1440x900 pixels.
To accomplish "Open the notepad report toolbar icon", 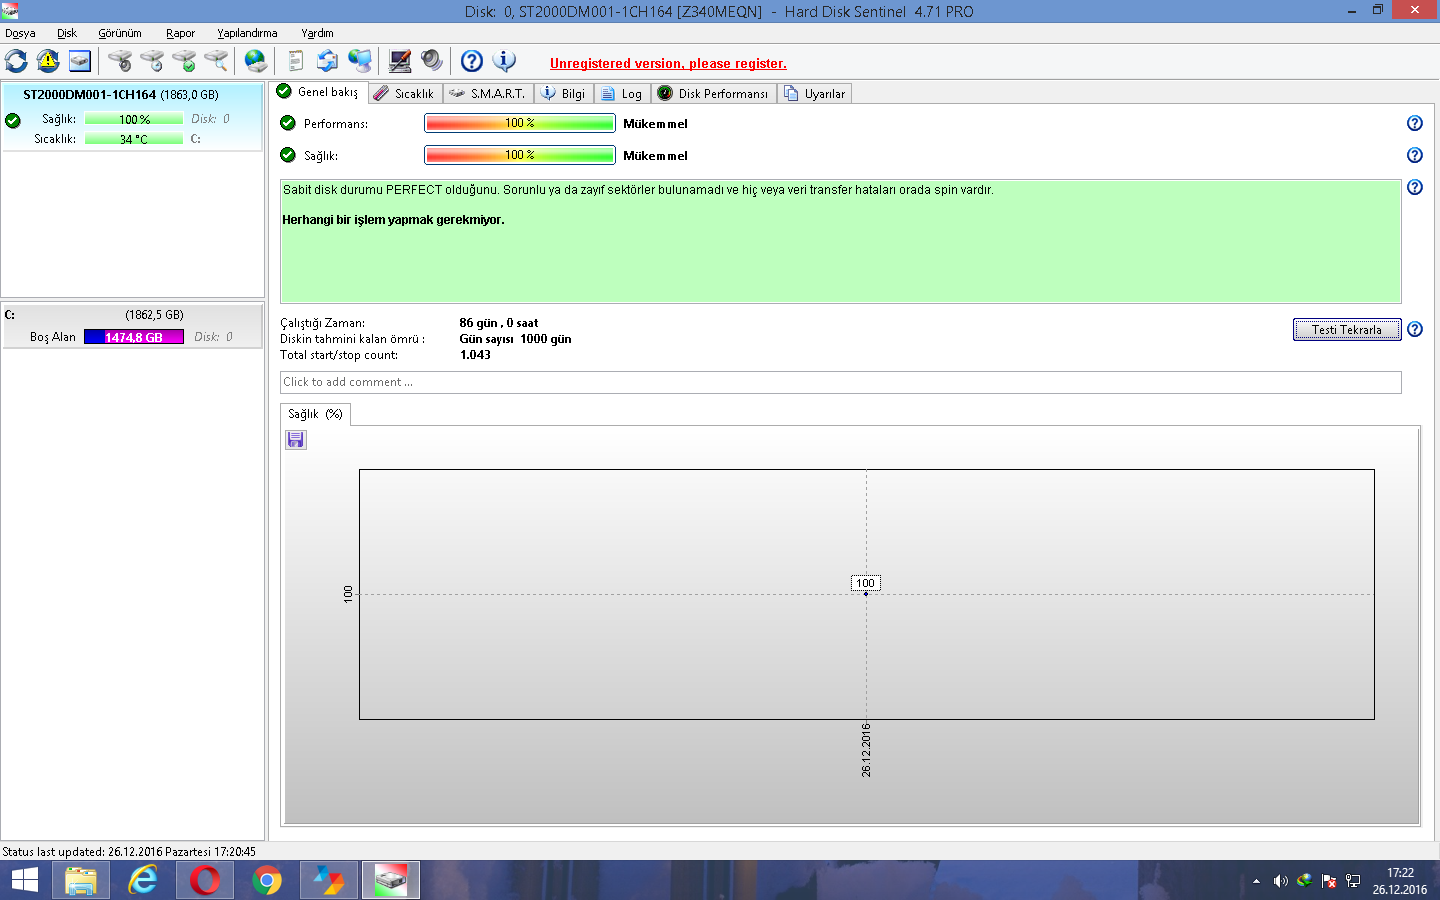I will tap(295, 61).
